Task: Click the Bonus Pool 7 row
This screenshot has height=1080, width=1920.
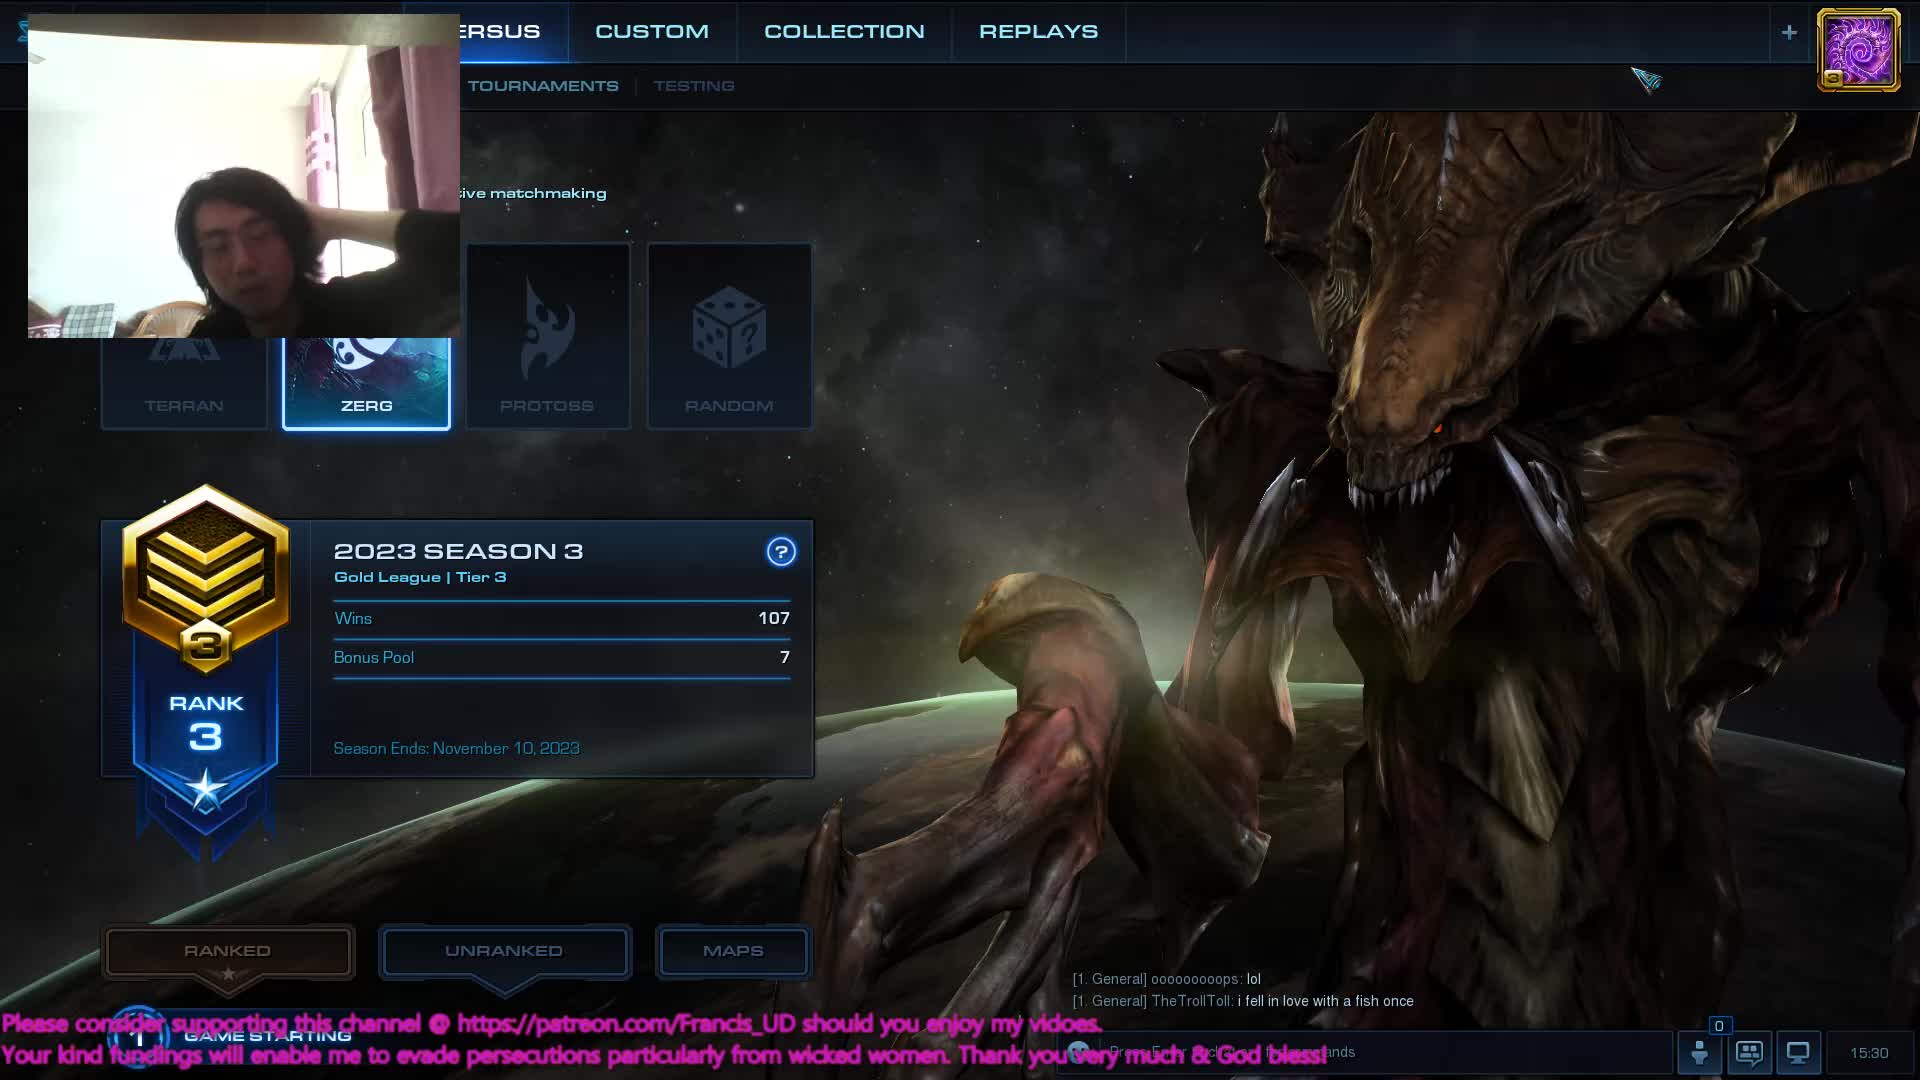Action: [562, 658]
